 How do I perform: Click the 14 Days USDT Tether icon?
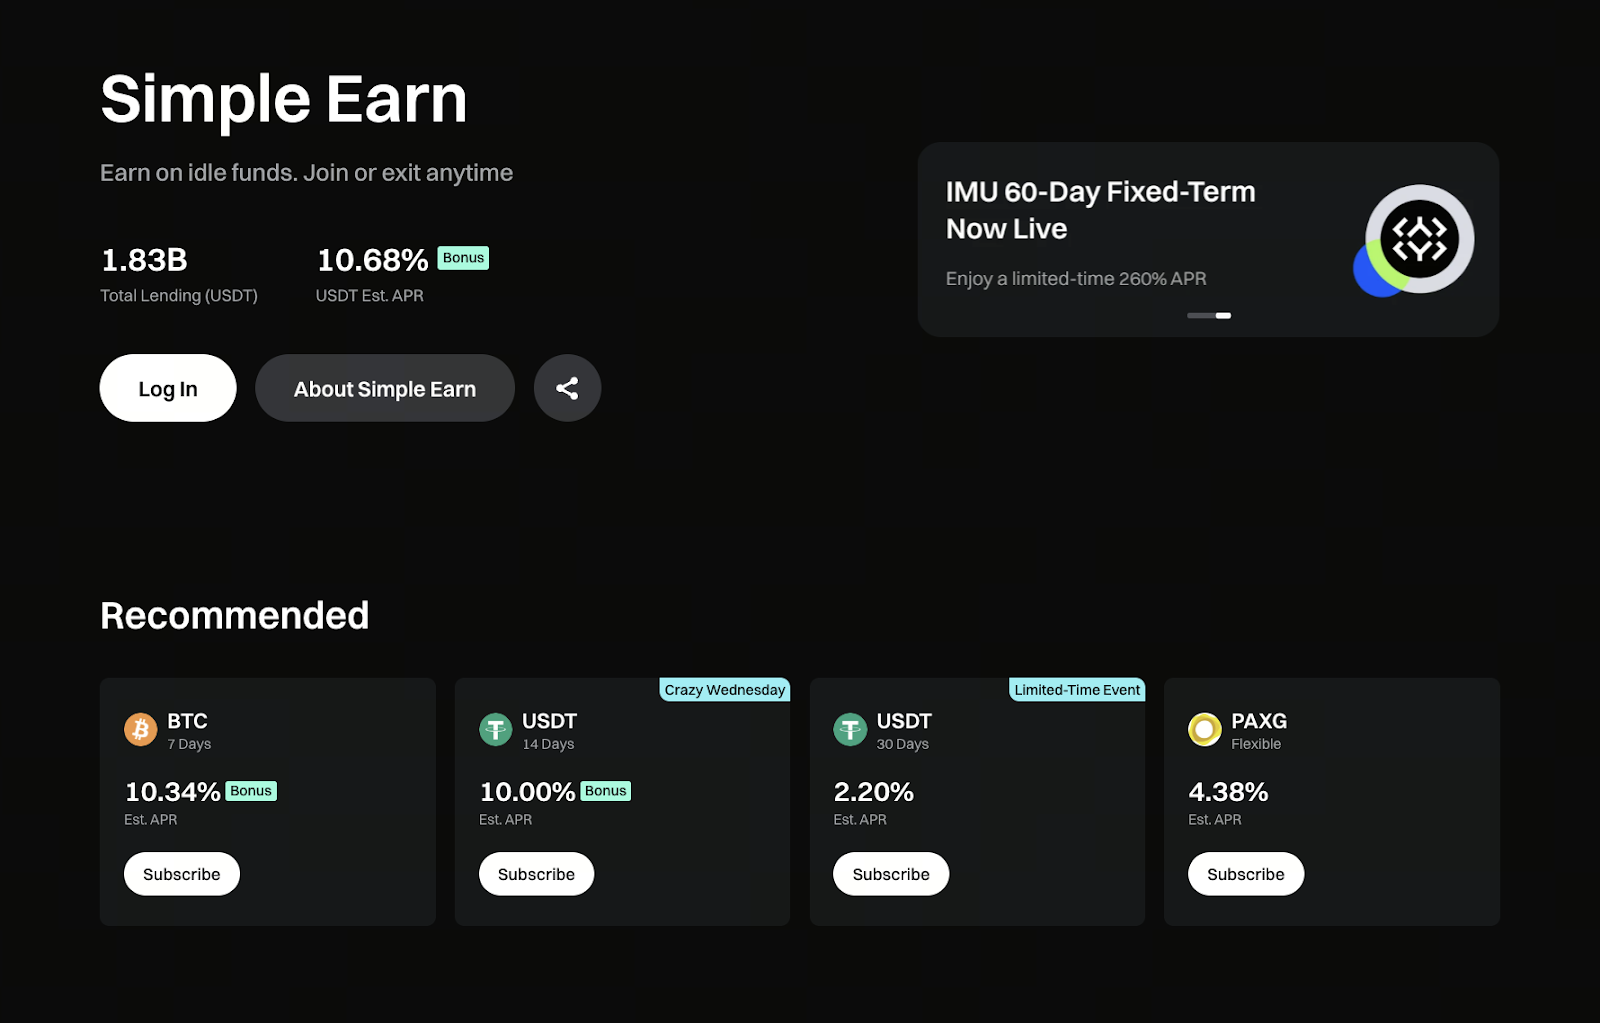click(496, 729)
